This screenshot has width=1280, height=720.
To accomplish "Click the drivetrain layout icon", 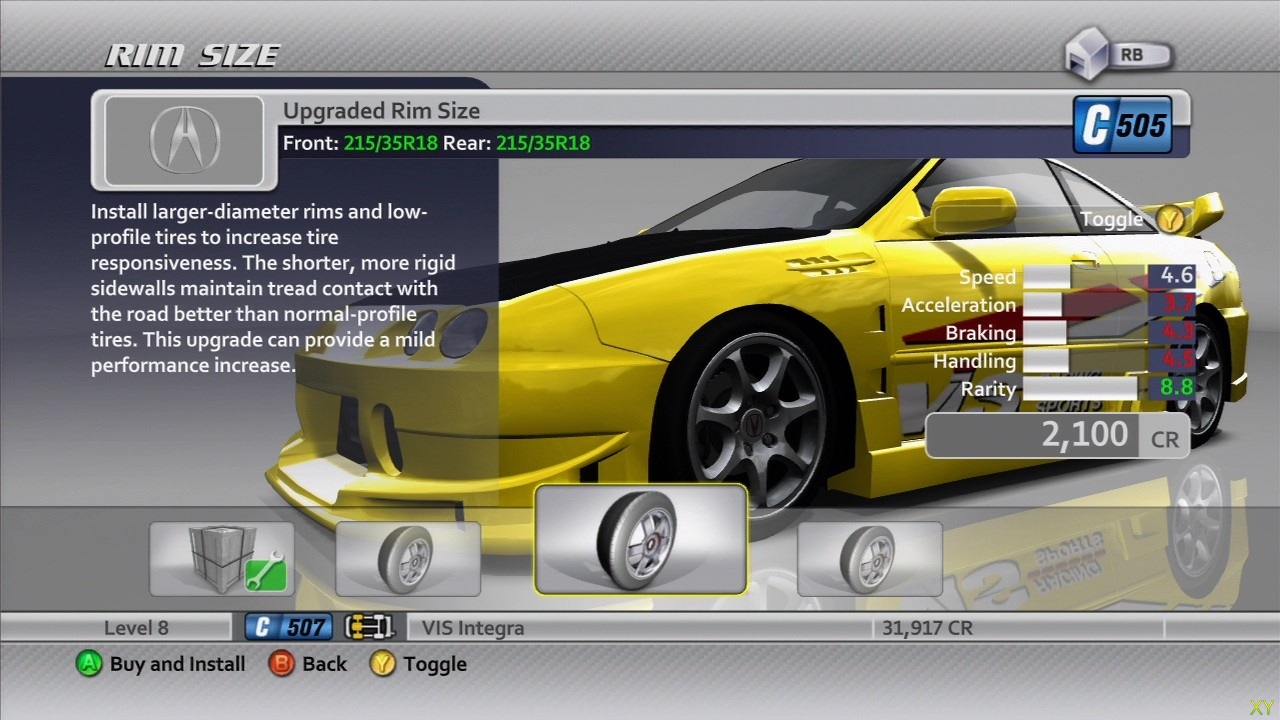I will (x=369, y=628).
